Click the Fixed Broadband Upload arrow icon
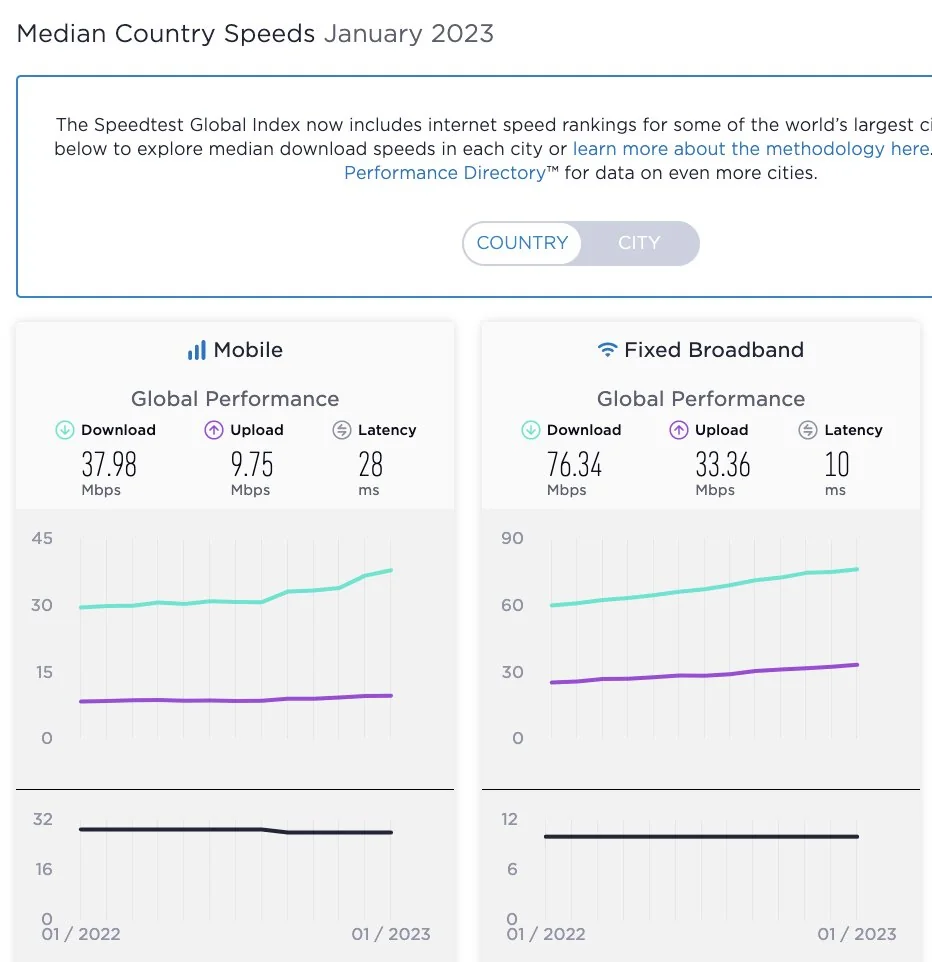 679,430
